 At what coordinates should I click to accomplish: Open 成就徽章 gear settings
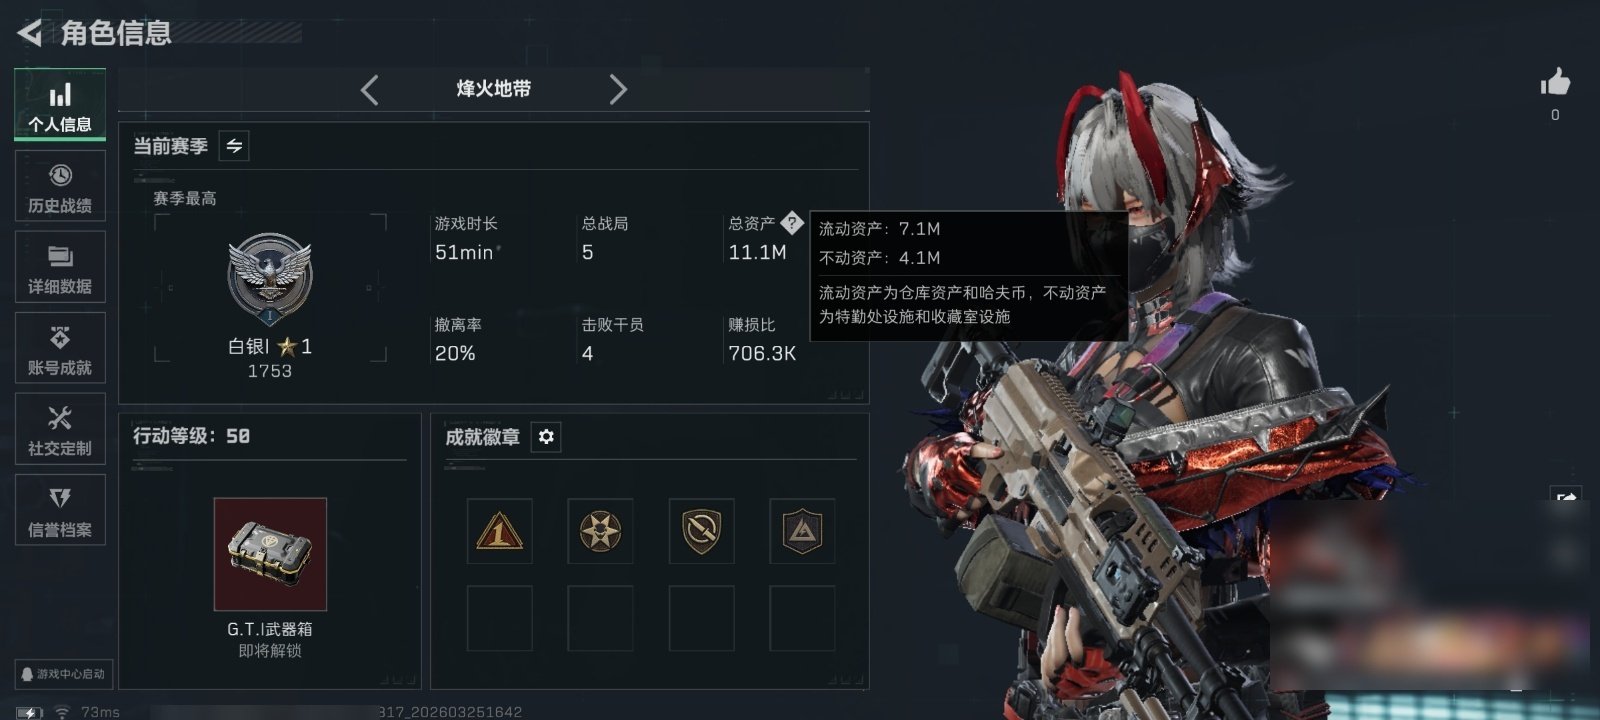tap(546, 437)
